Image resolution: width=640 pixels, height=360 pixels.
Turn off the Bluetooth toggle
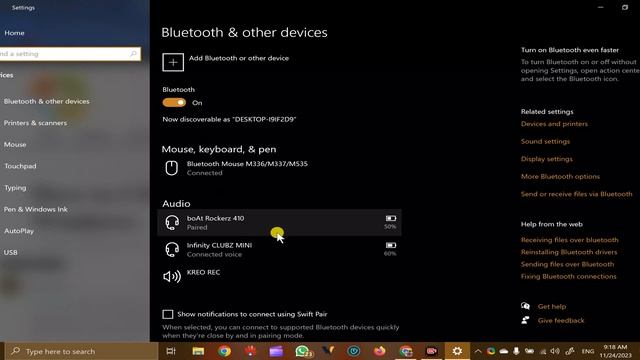pyautogui.click(x=174, y=102)
